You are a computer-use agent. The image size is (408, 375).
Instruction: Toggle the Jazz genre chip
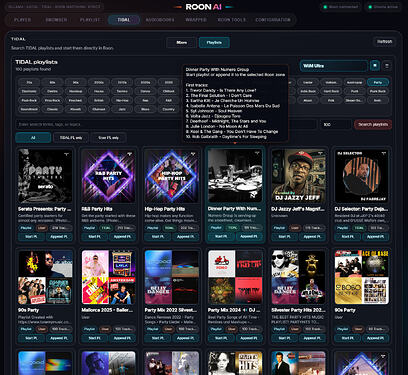122,109
